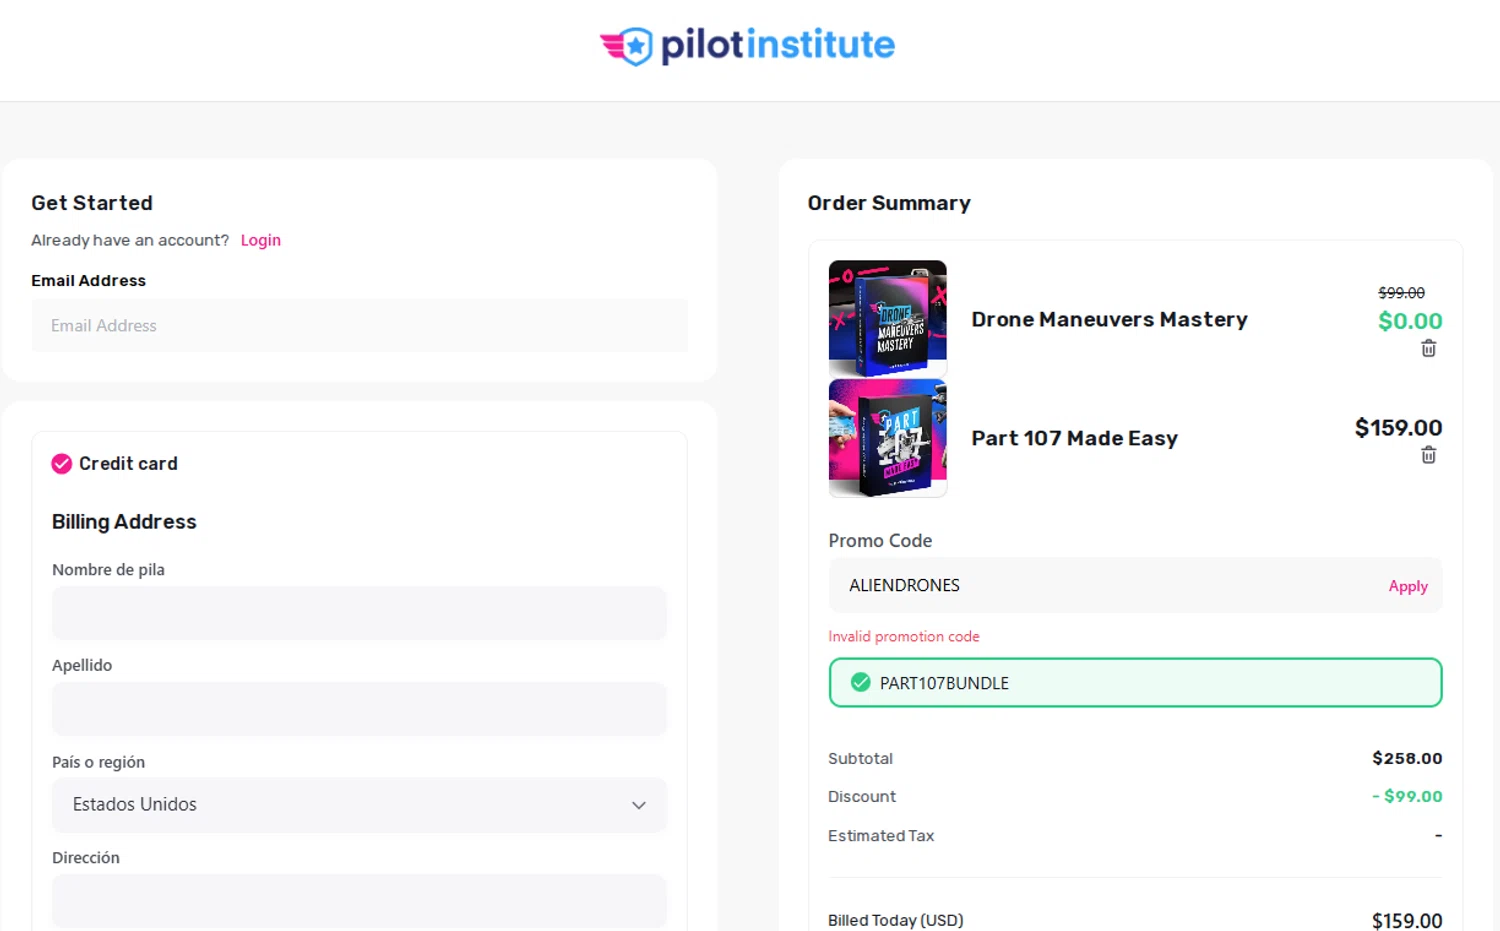Screen dimensions: 1500x931
Task: Click the Discount - $99.00 value
Action: 1407,796
